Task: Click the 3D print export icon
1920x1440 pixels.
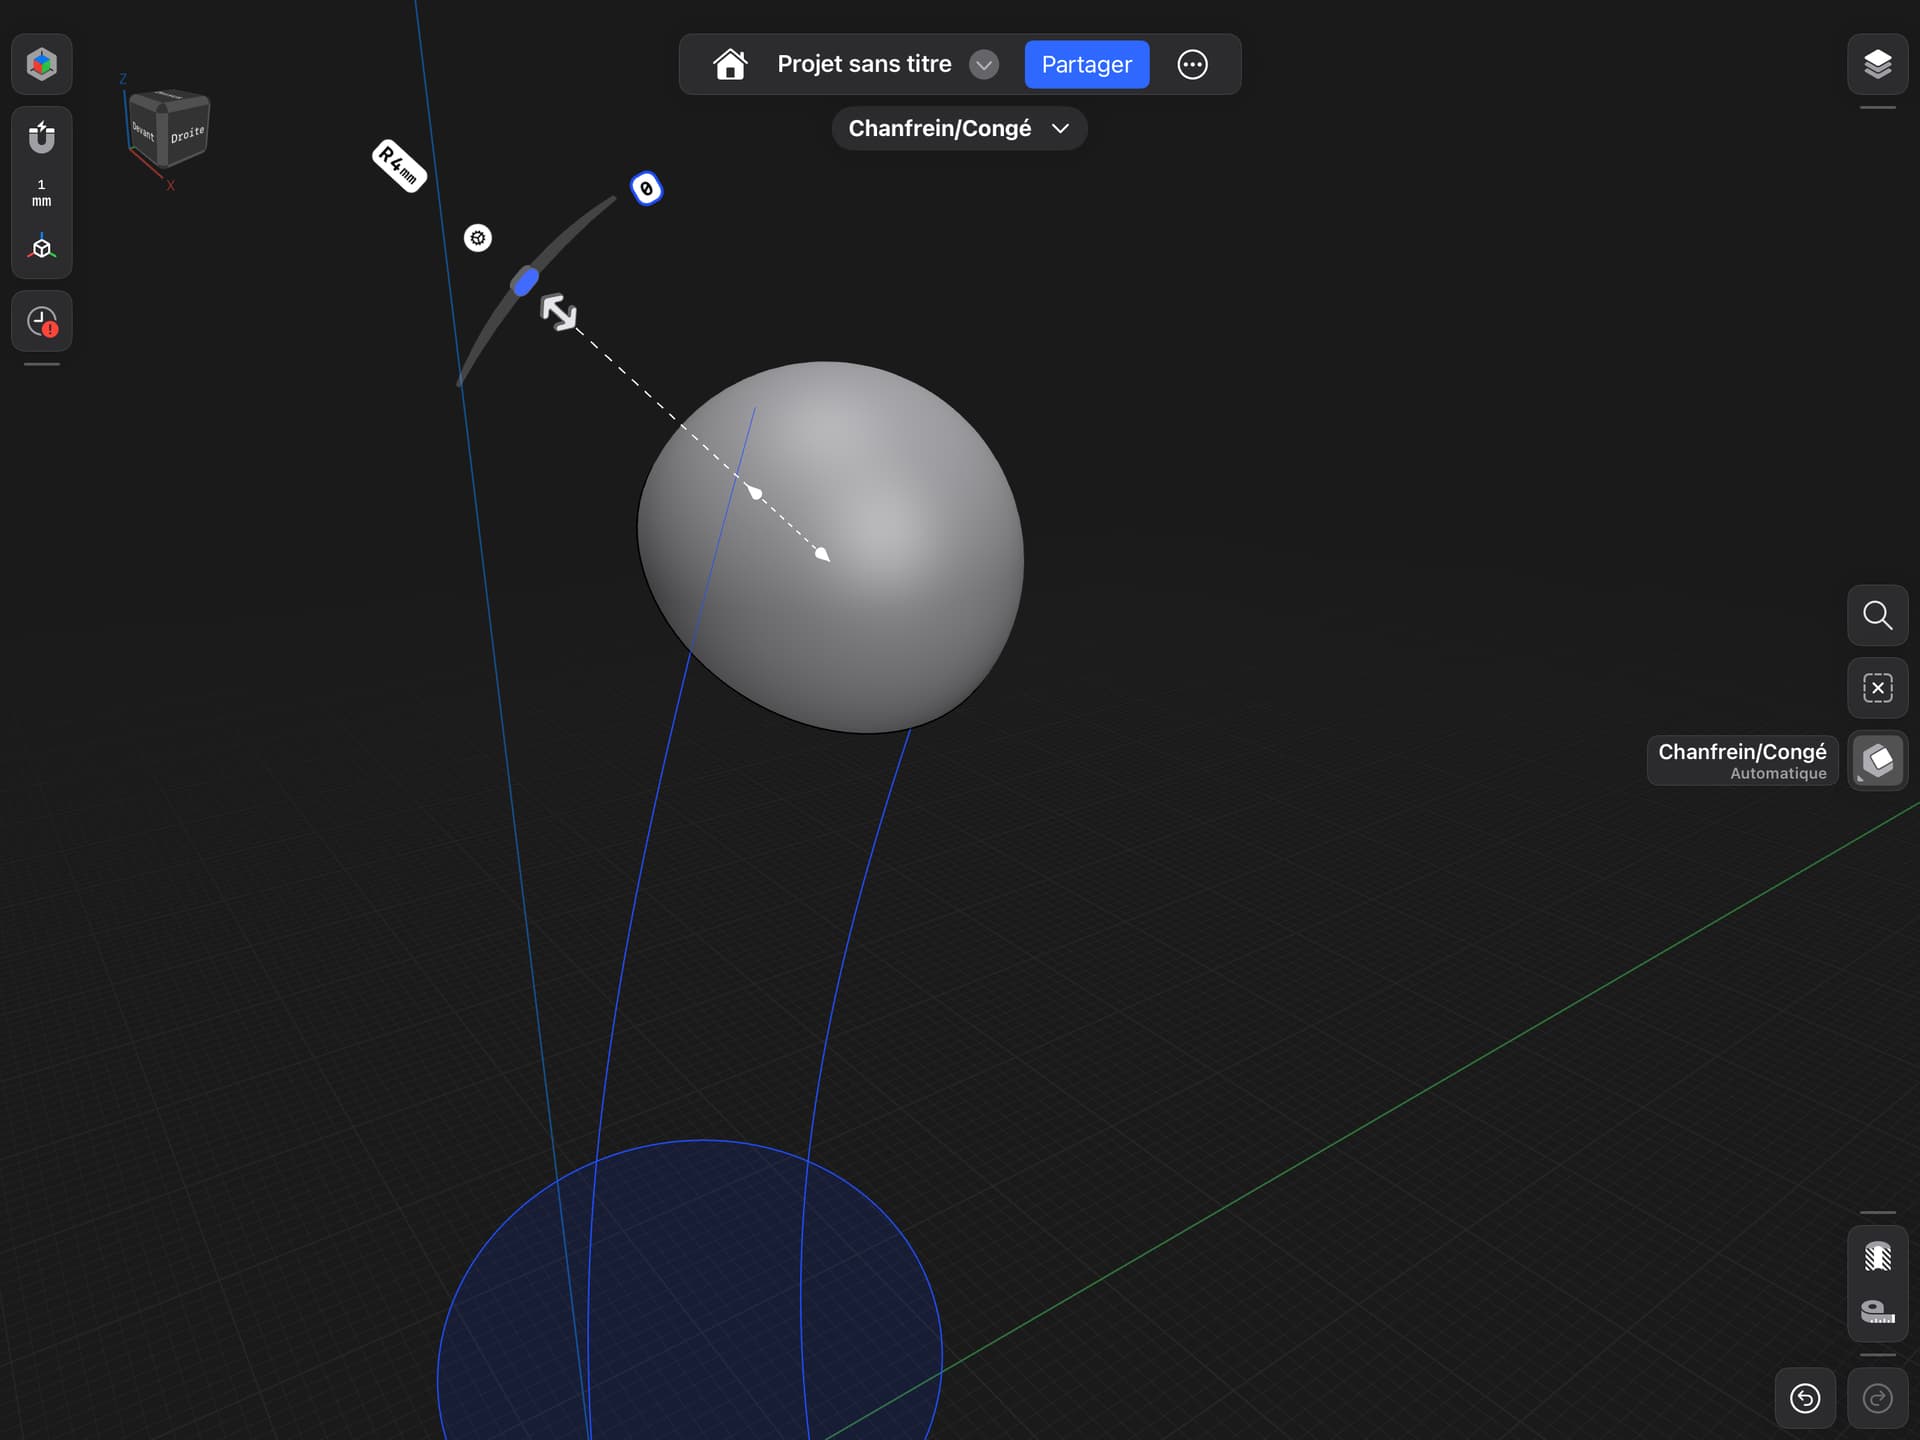Action: click(1877, 1256)
